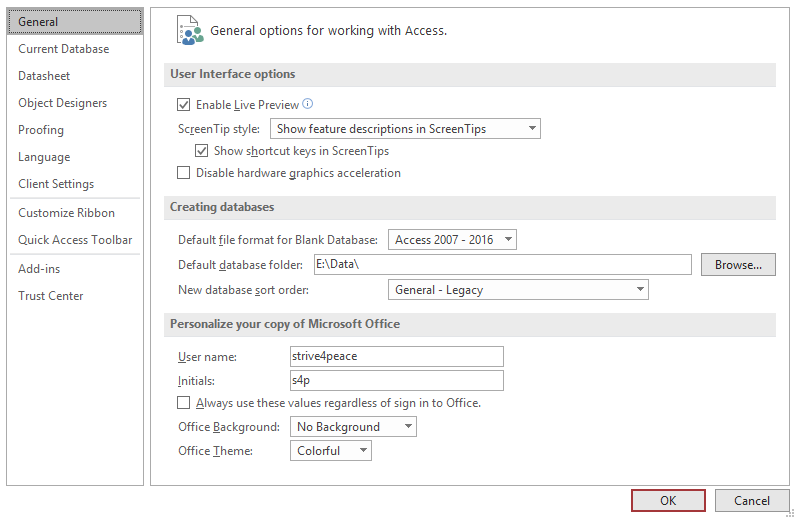Click the info icon beside Enable Live Preview

click(308, 104)
